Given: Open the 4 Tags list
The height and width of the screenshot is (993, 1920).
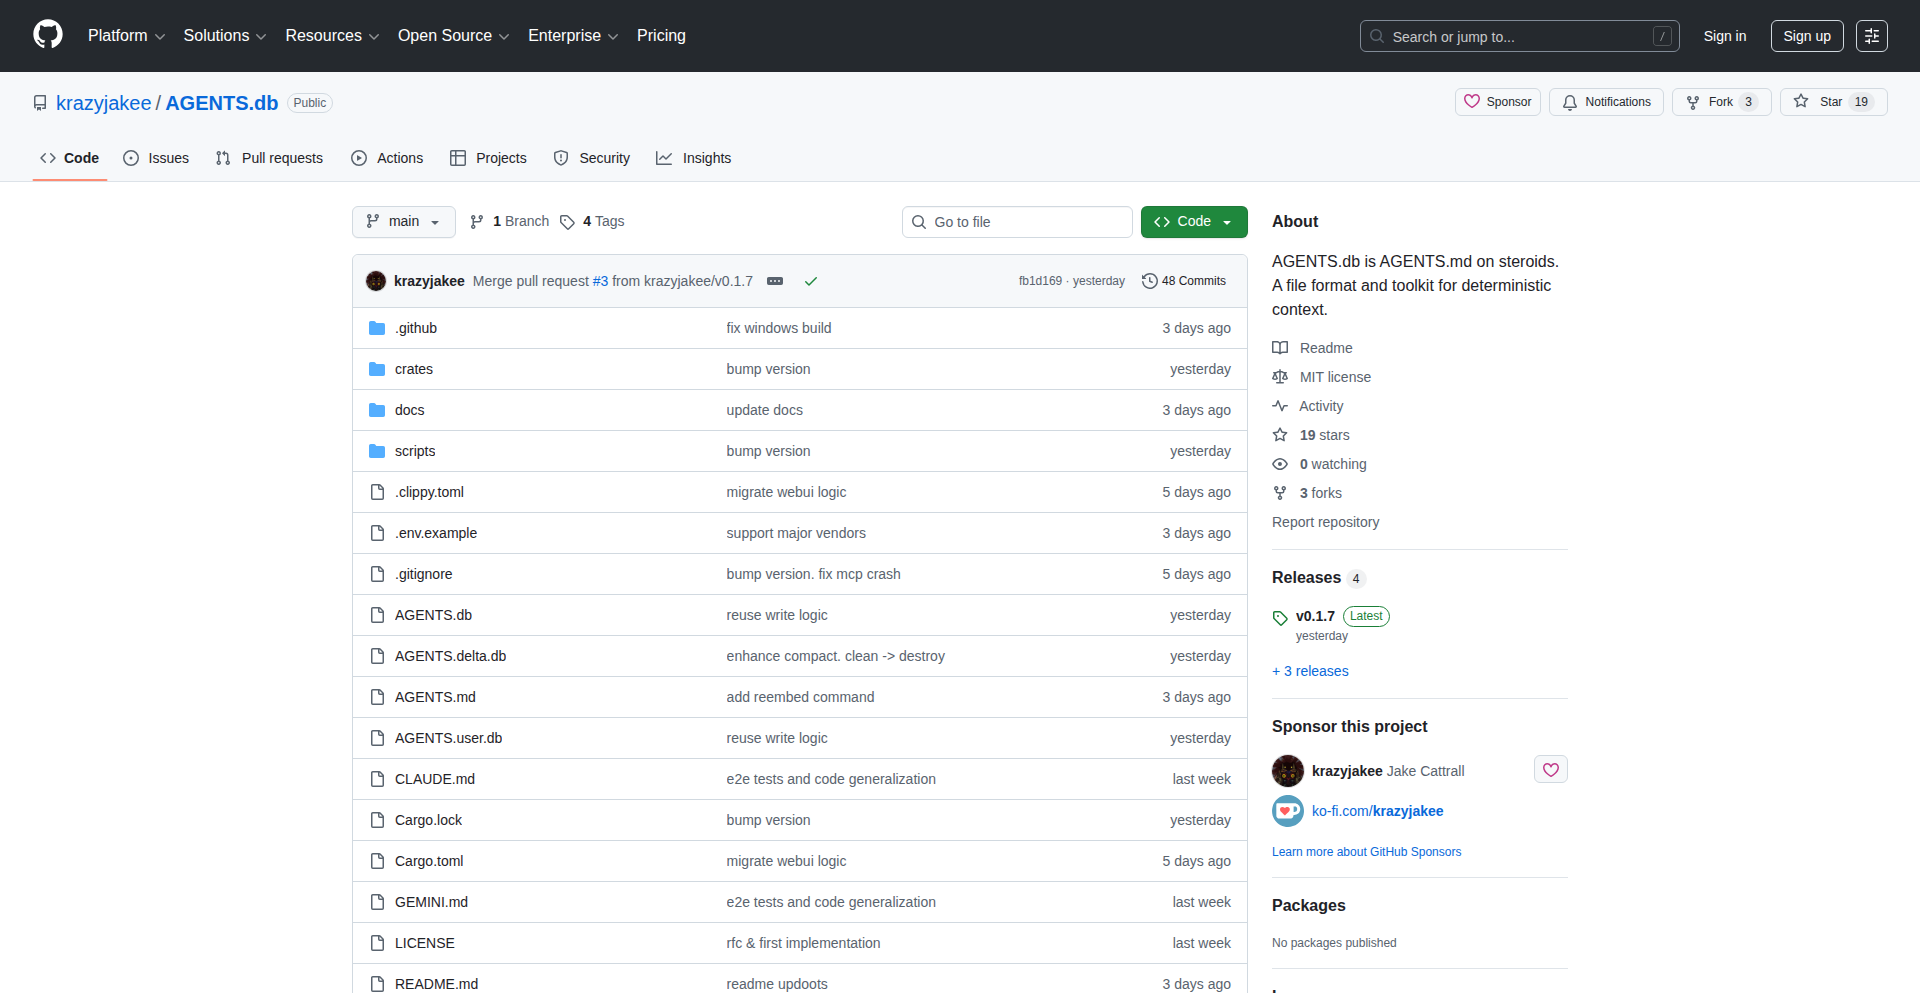Looking at the screenshot, I should [592, 222].
